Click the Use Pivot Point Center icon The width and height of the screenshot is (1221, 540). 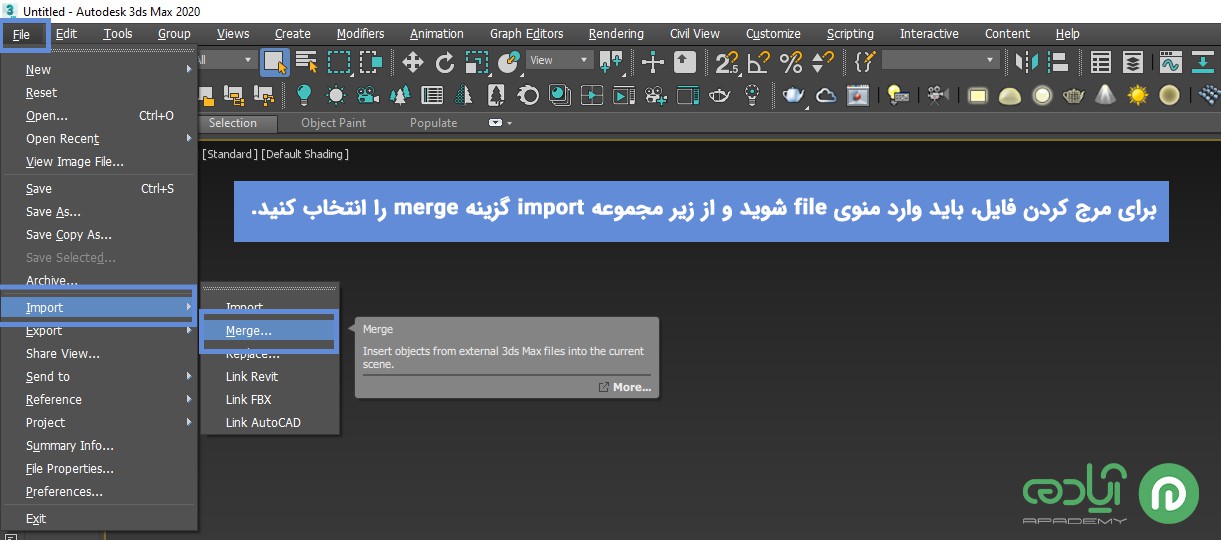[611, 62]
